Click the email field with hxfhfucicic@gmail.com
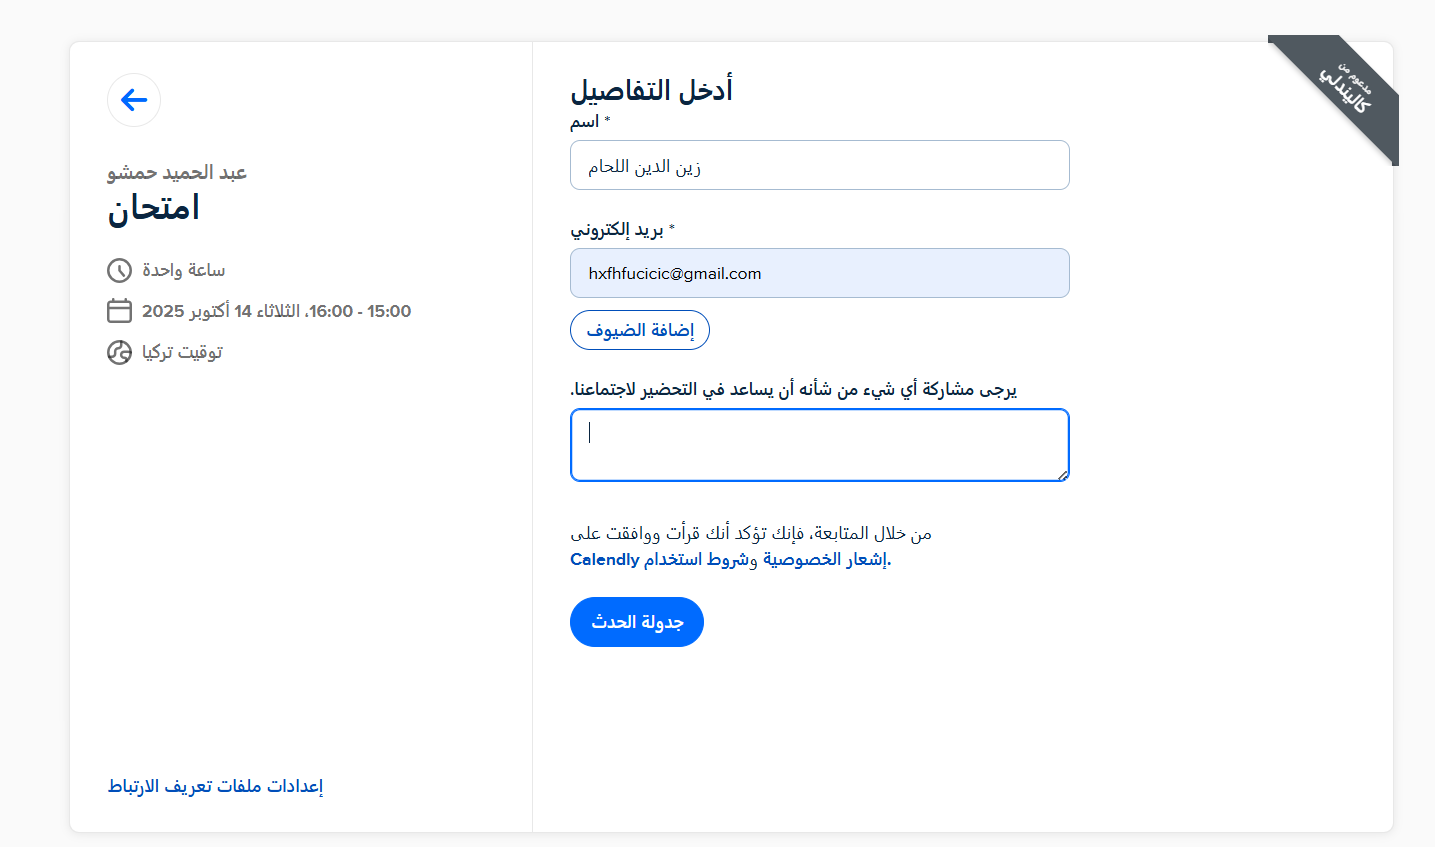Viewport: 1435px width, 847px height. [819, 274]
